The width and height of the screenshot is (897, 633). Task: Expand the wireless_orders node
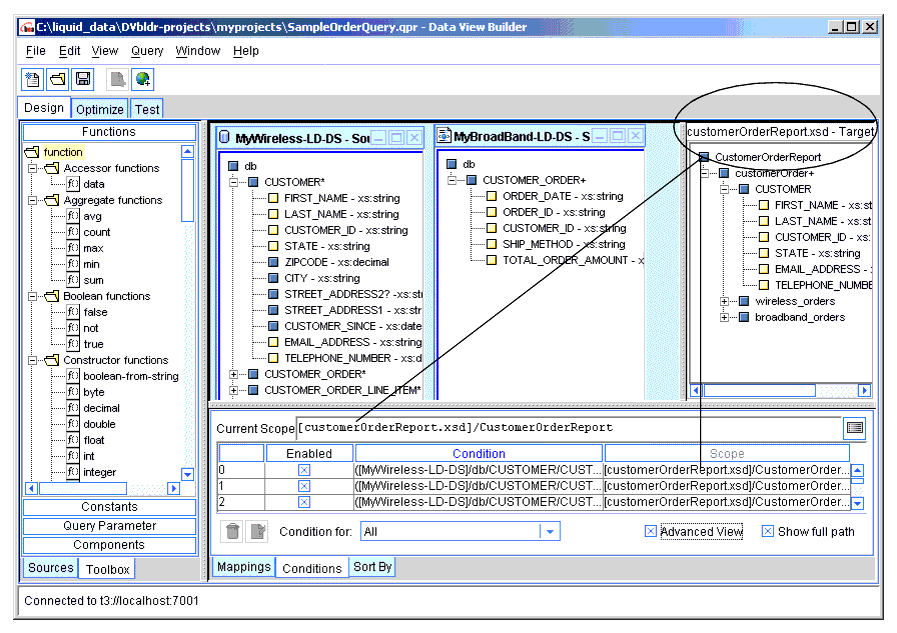coord(724,301)
